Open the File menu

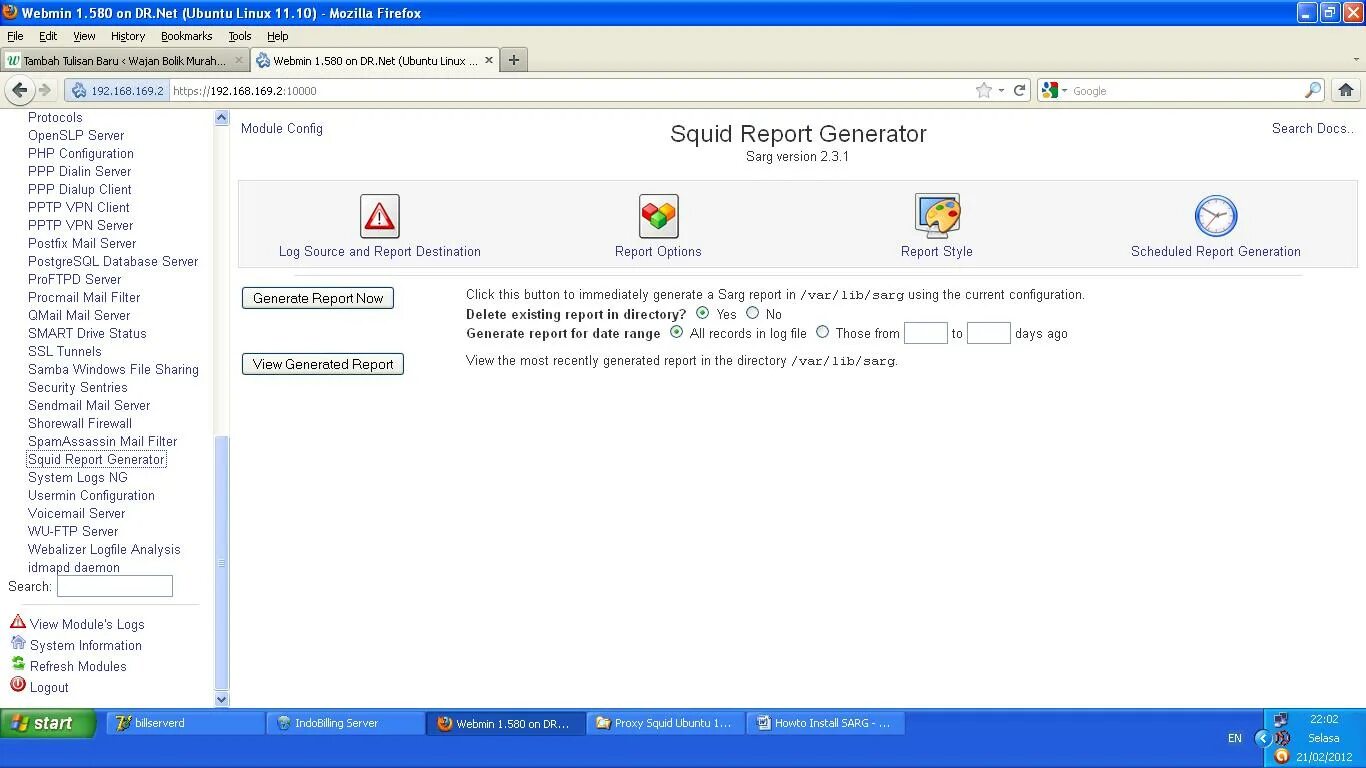point(15,36)
